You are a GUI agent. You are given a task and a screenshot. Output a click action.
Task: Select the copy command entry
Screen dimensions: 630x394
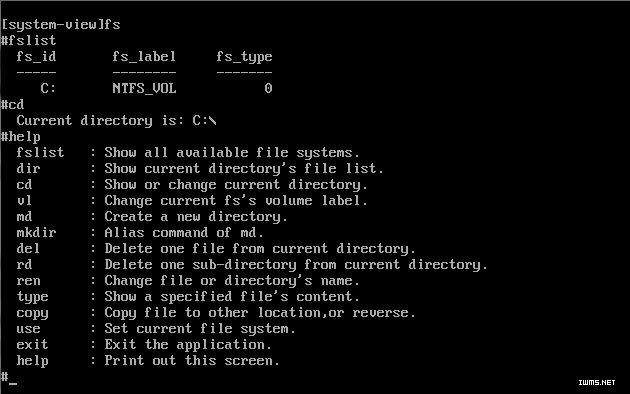[32, 313]
